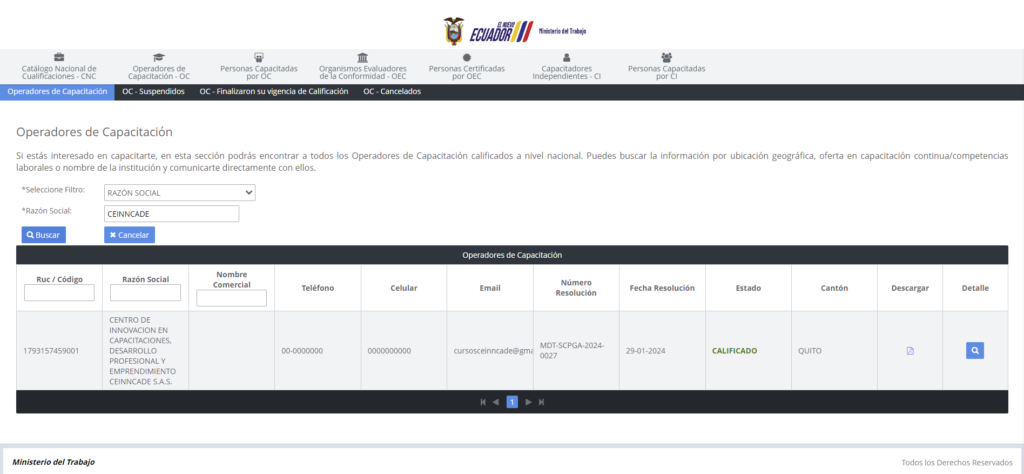Viewport: 1024px width, 474px height.
Task: Click the Ruc / Código column filter box
Action: click(59, 292)
